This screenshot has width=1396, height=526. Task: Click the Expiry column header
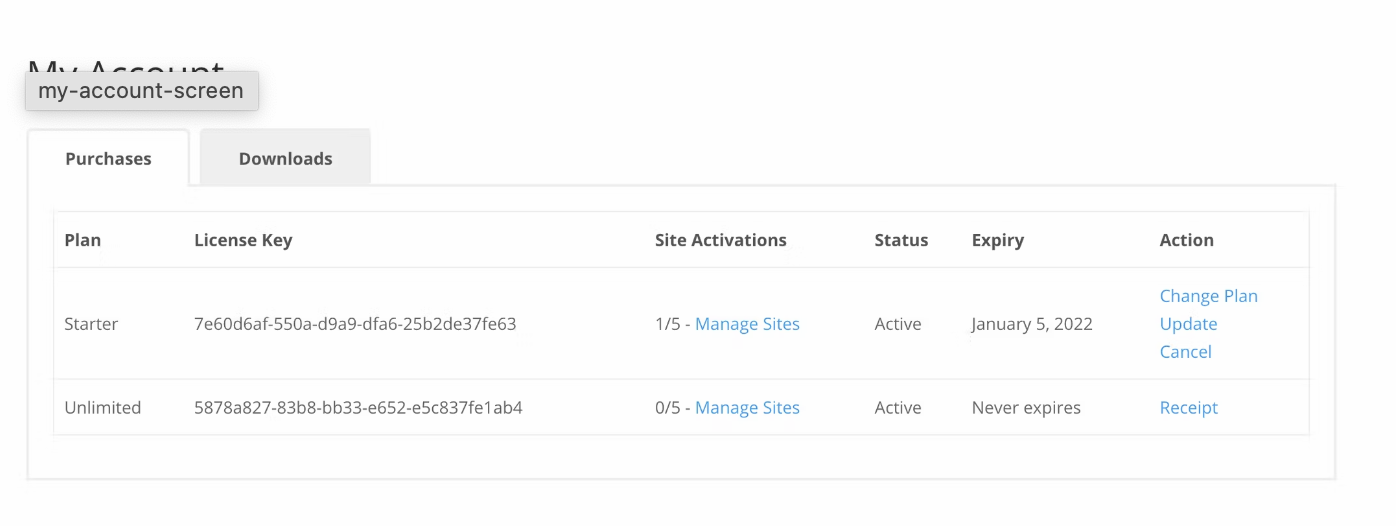[x=997, y=240]
